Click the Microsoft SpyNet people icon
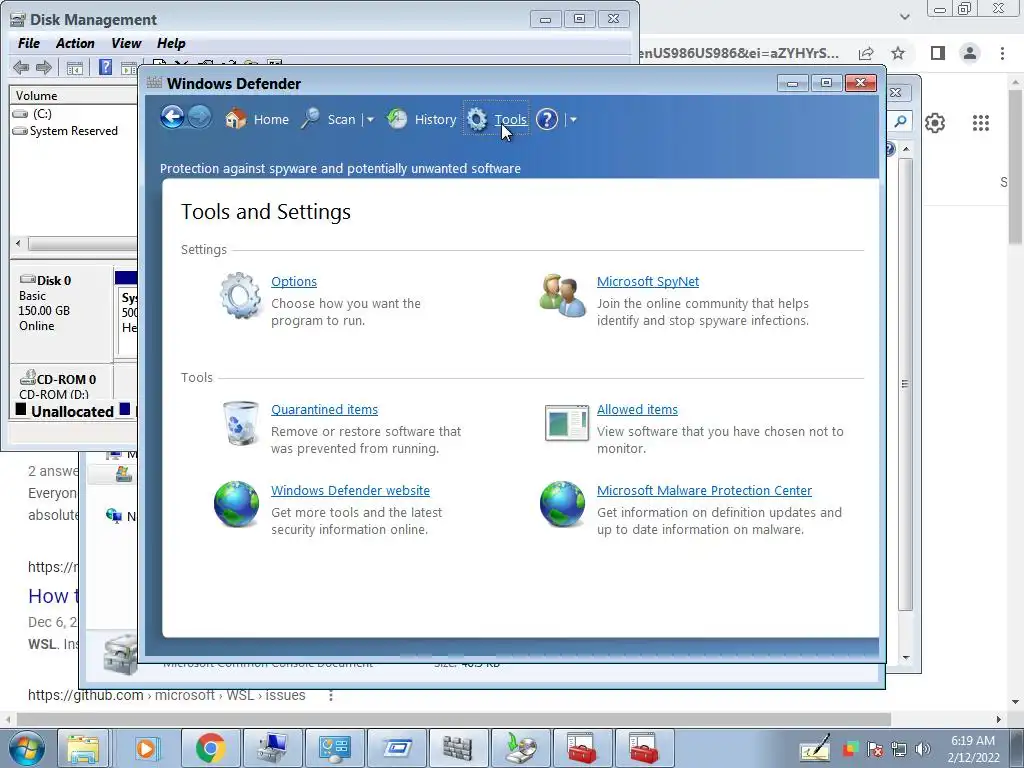 562,296
